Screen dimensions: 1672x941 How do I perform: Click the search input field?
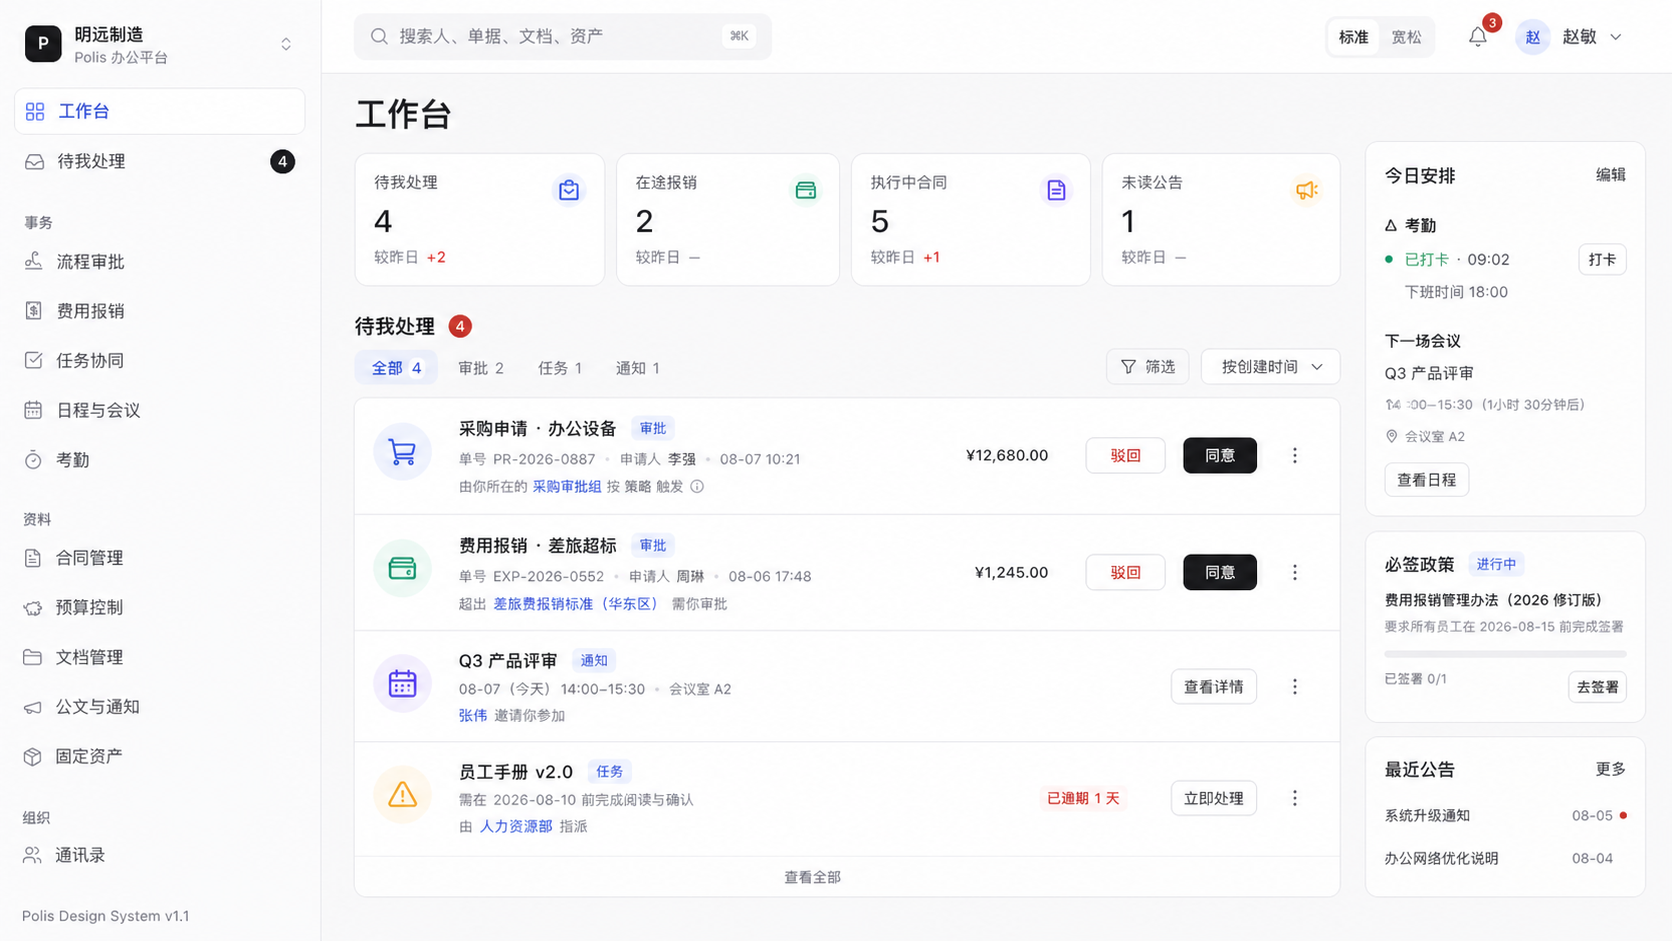pyautogui.click(x=563, y=37)
